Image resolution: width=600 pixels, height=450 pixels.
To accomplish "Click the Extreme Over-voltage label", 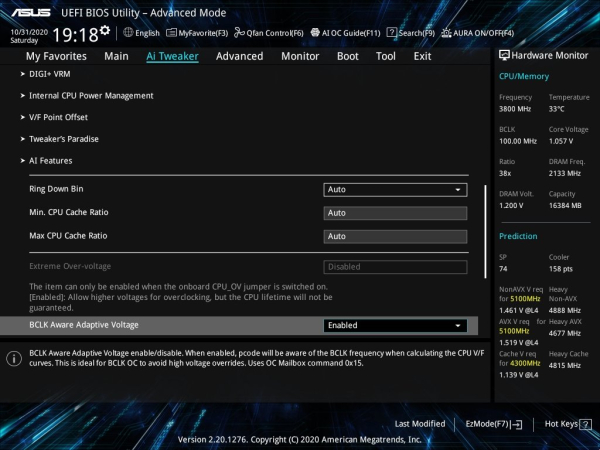I will (x=70, y=266).
